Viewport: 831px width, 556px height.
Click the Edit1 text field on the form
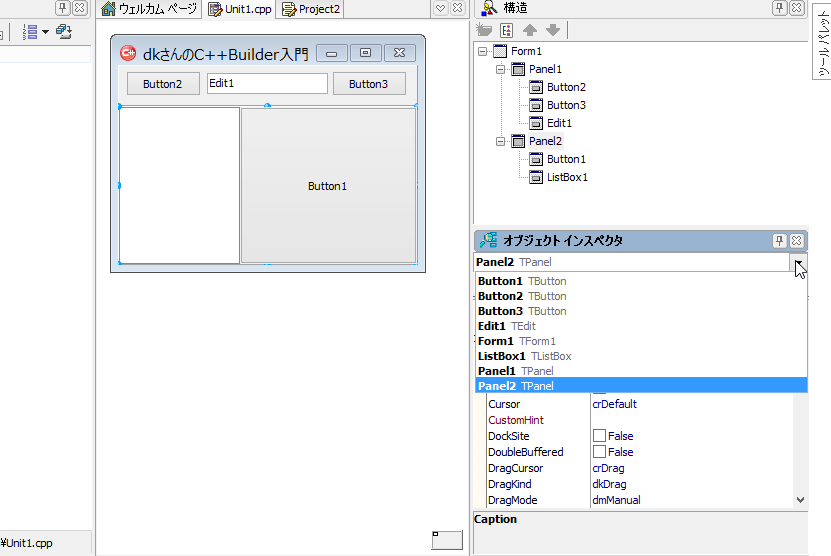click(266, 83)
